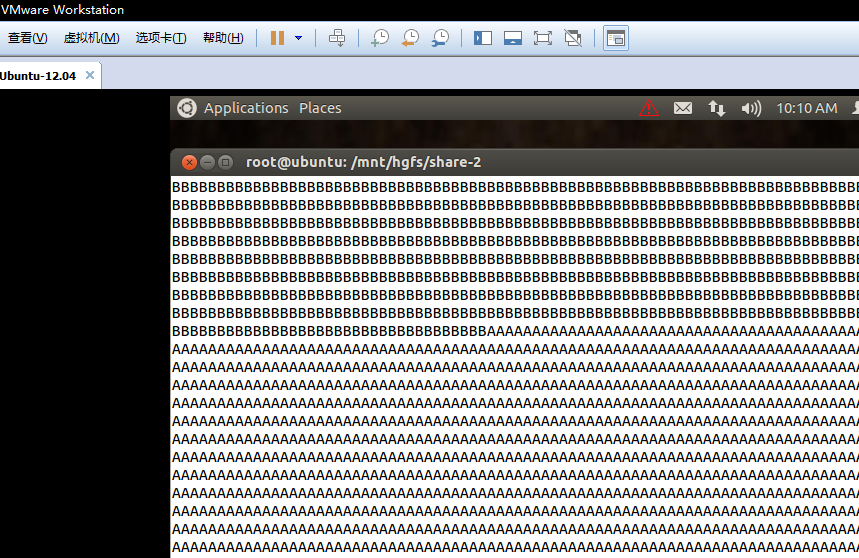The width and height of the screenshot is (859, 558).
Task: Open the 选项卡(T) menu
Action: tap(161, 38)
